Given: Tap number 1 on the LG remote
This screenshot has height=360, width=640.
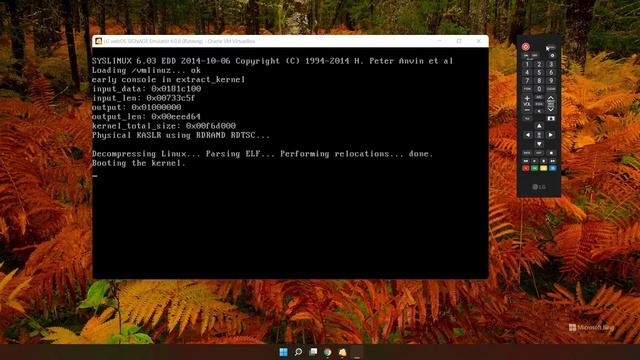Looking at the screenshot, I should point(527,64).
